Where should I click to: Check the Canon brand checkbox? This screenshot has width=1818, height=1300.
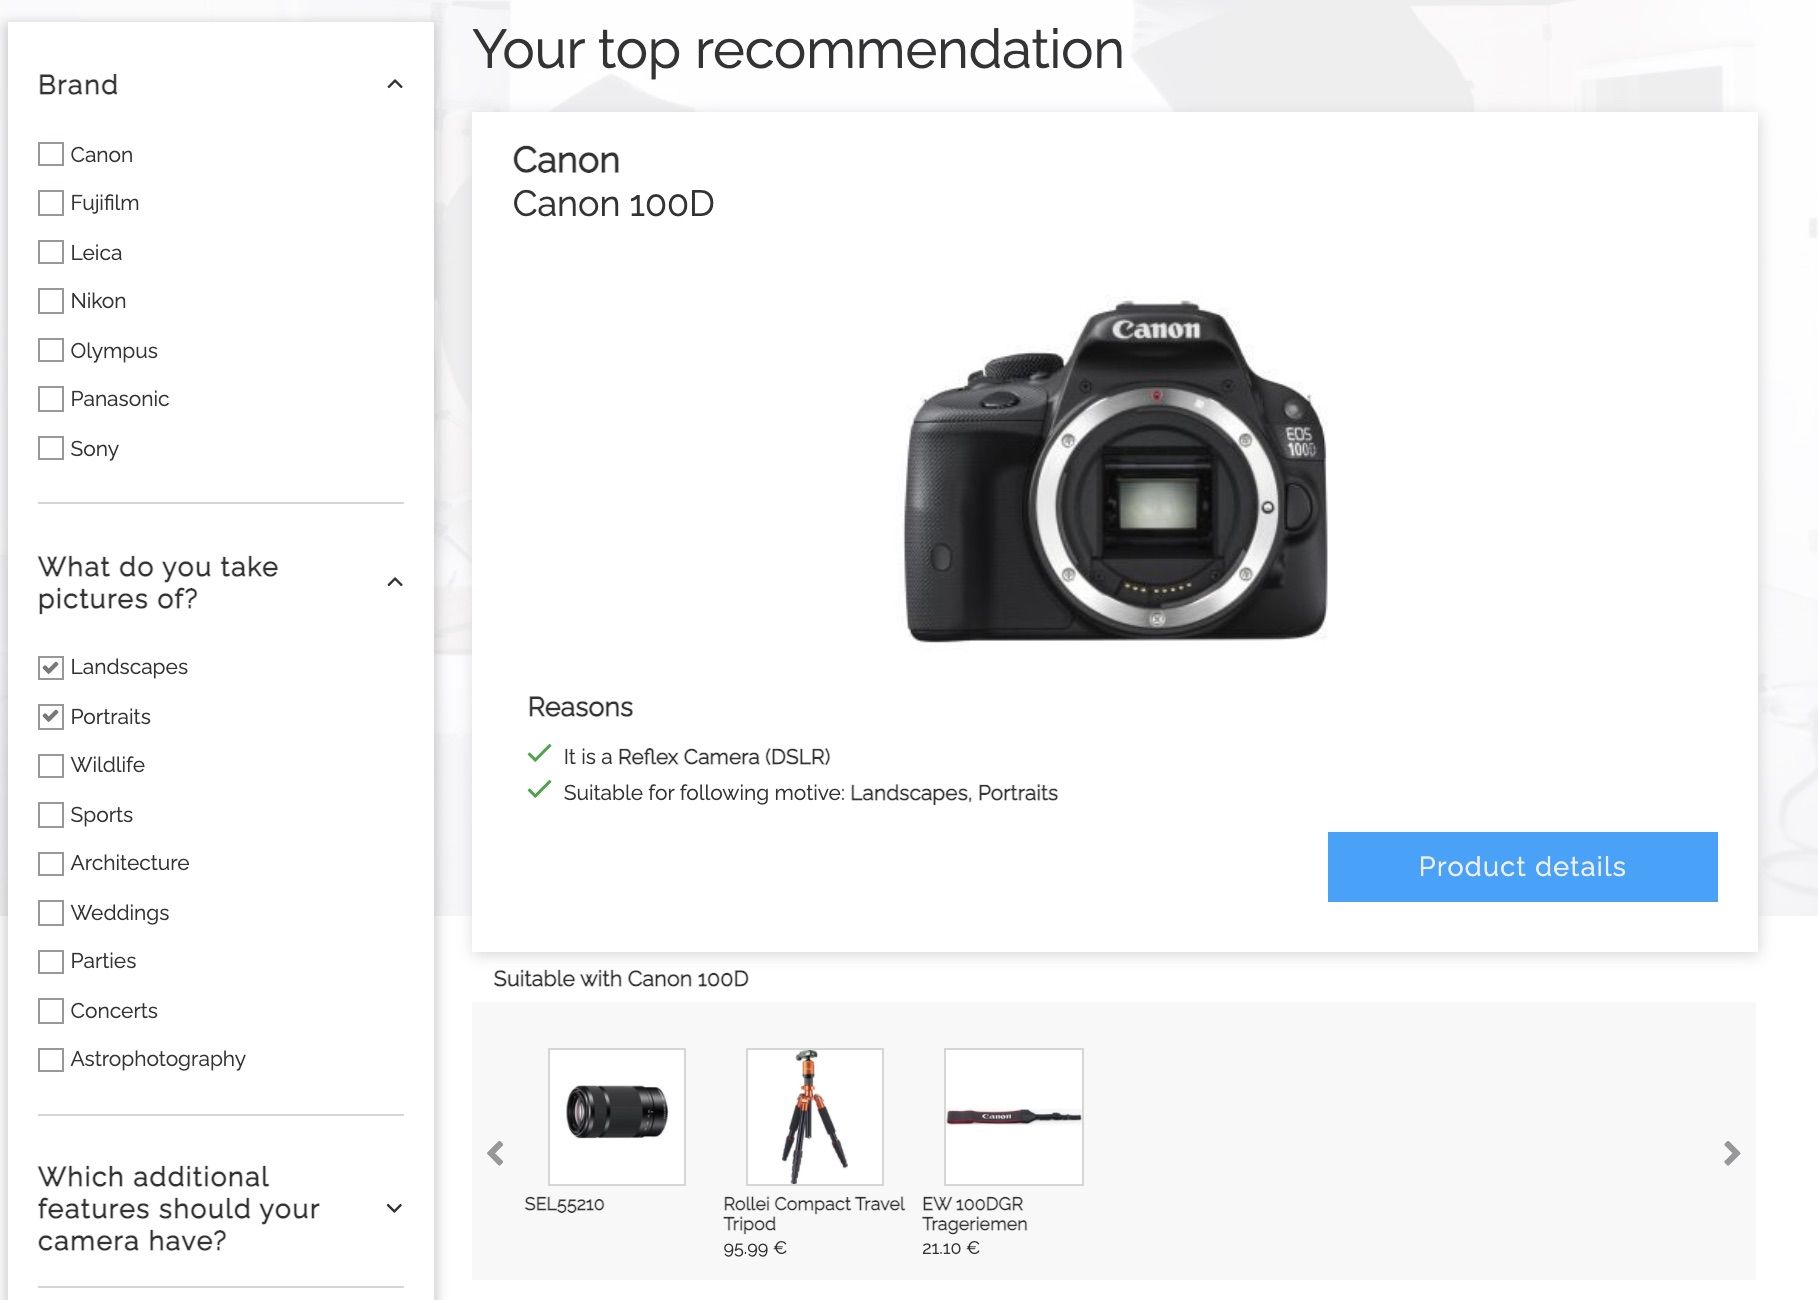(51, 154)
